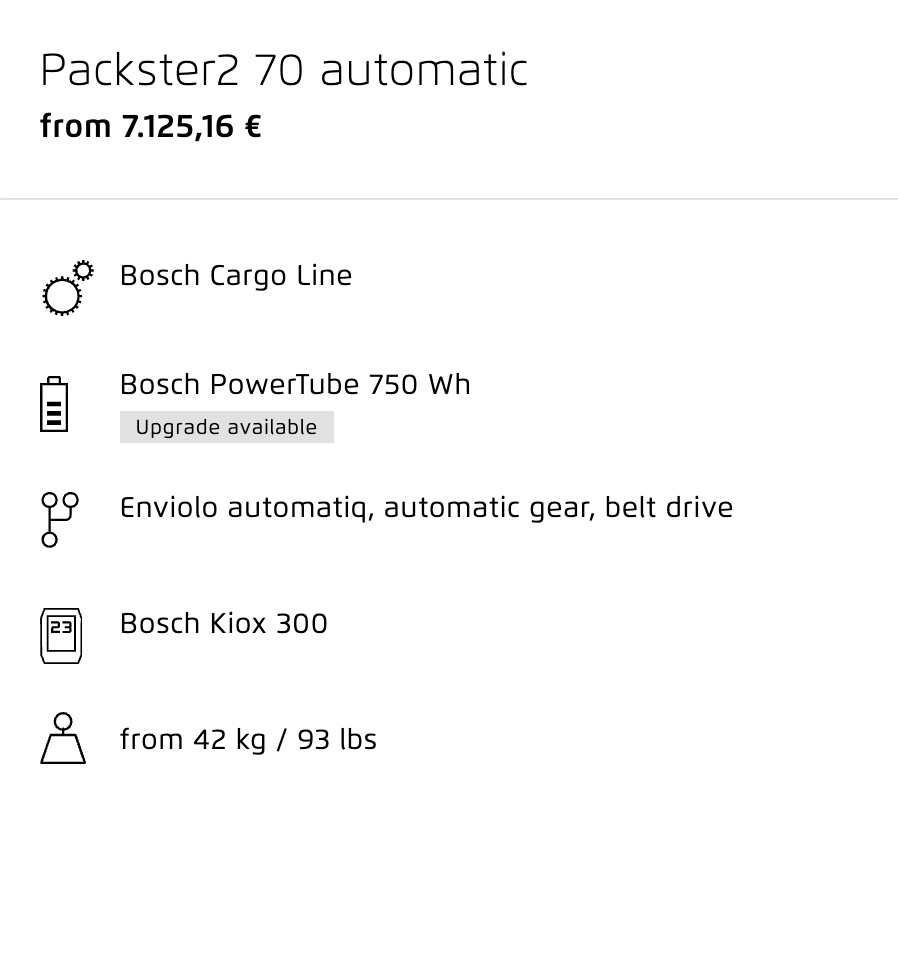Click the Euro symbol in the price
Screen dimensions: 898x954
253,127
